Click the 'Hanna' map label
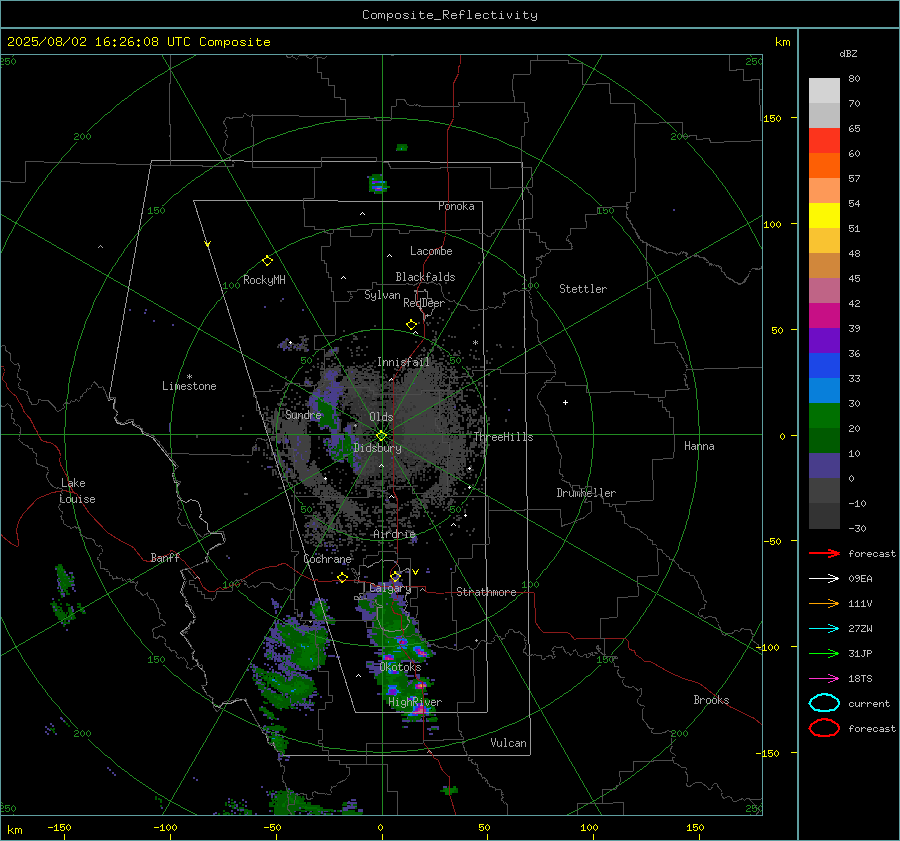The image size is (900, 841). point(699,446)
